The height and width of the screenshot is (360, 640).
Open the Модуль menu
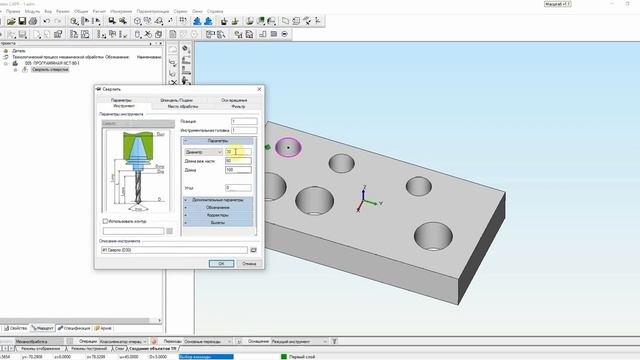point(32,11)
